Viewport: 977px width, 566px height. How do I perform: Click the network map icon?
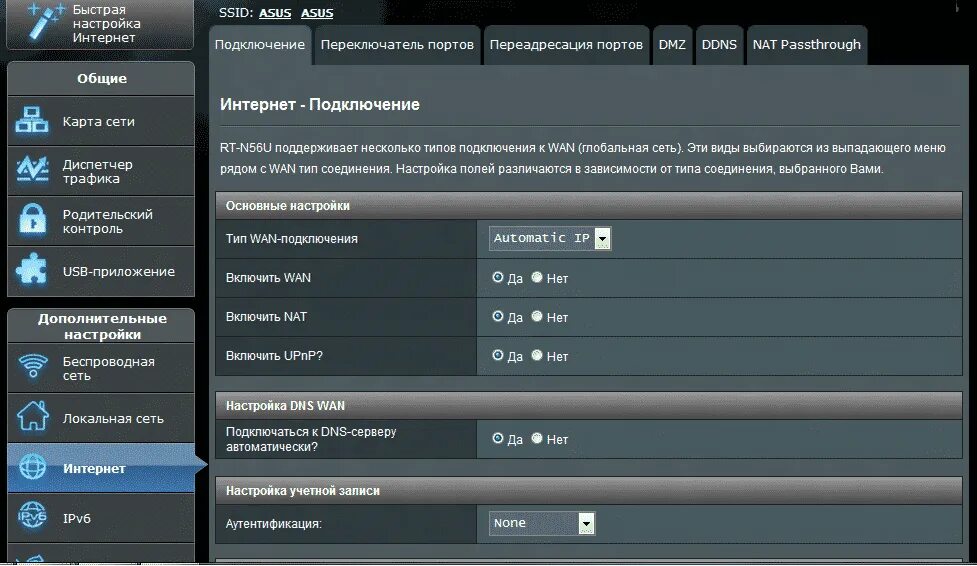[x=32, y=120]
